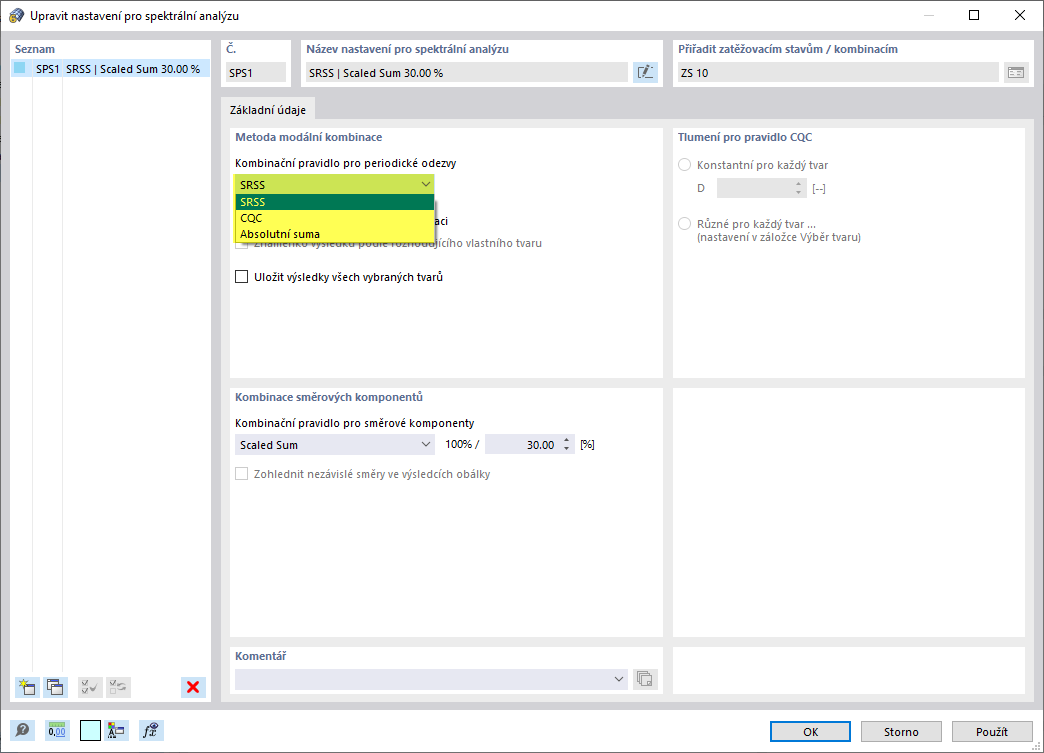Click the damping D value field
The width and height of the screenshot is (1044, 753).
coord(755,188)
